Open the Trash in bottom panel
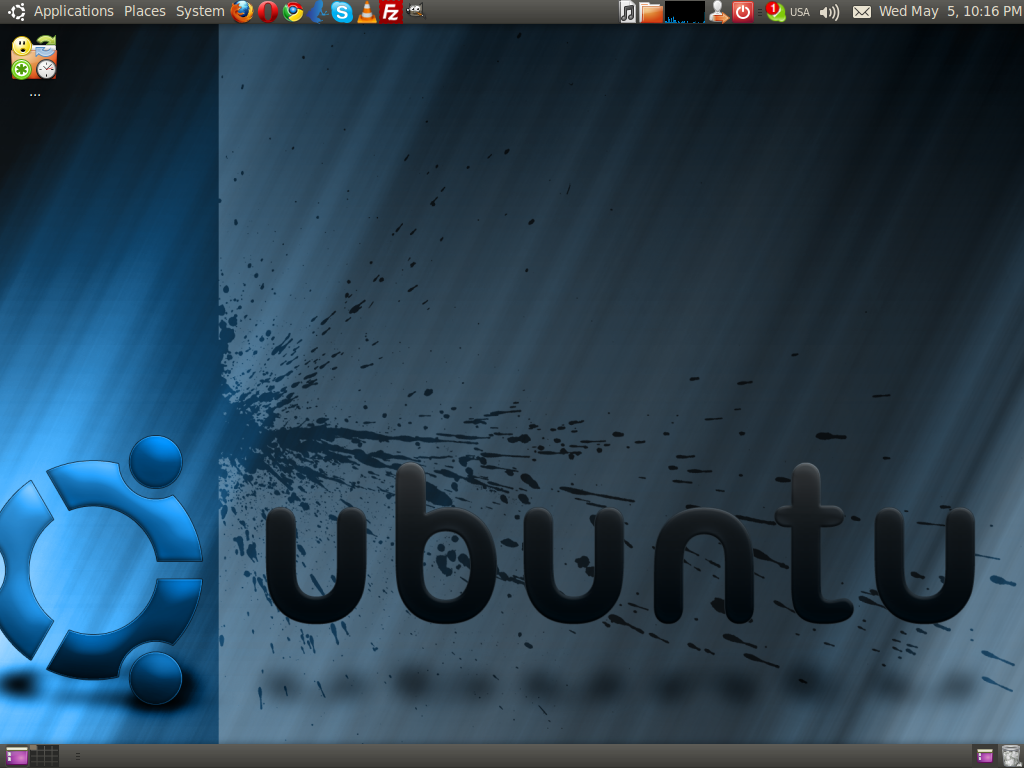Viewport: 1024px width, 768px height. tap(1010, 756)
